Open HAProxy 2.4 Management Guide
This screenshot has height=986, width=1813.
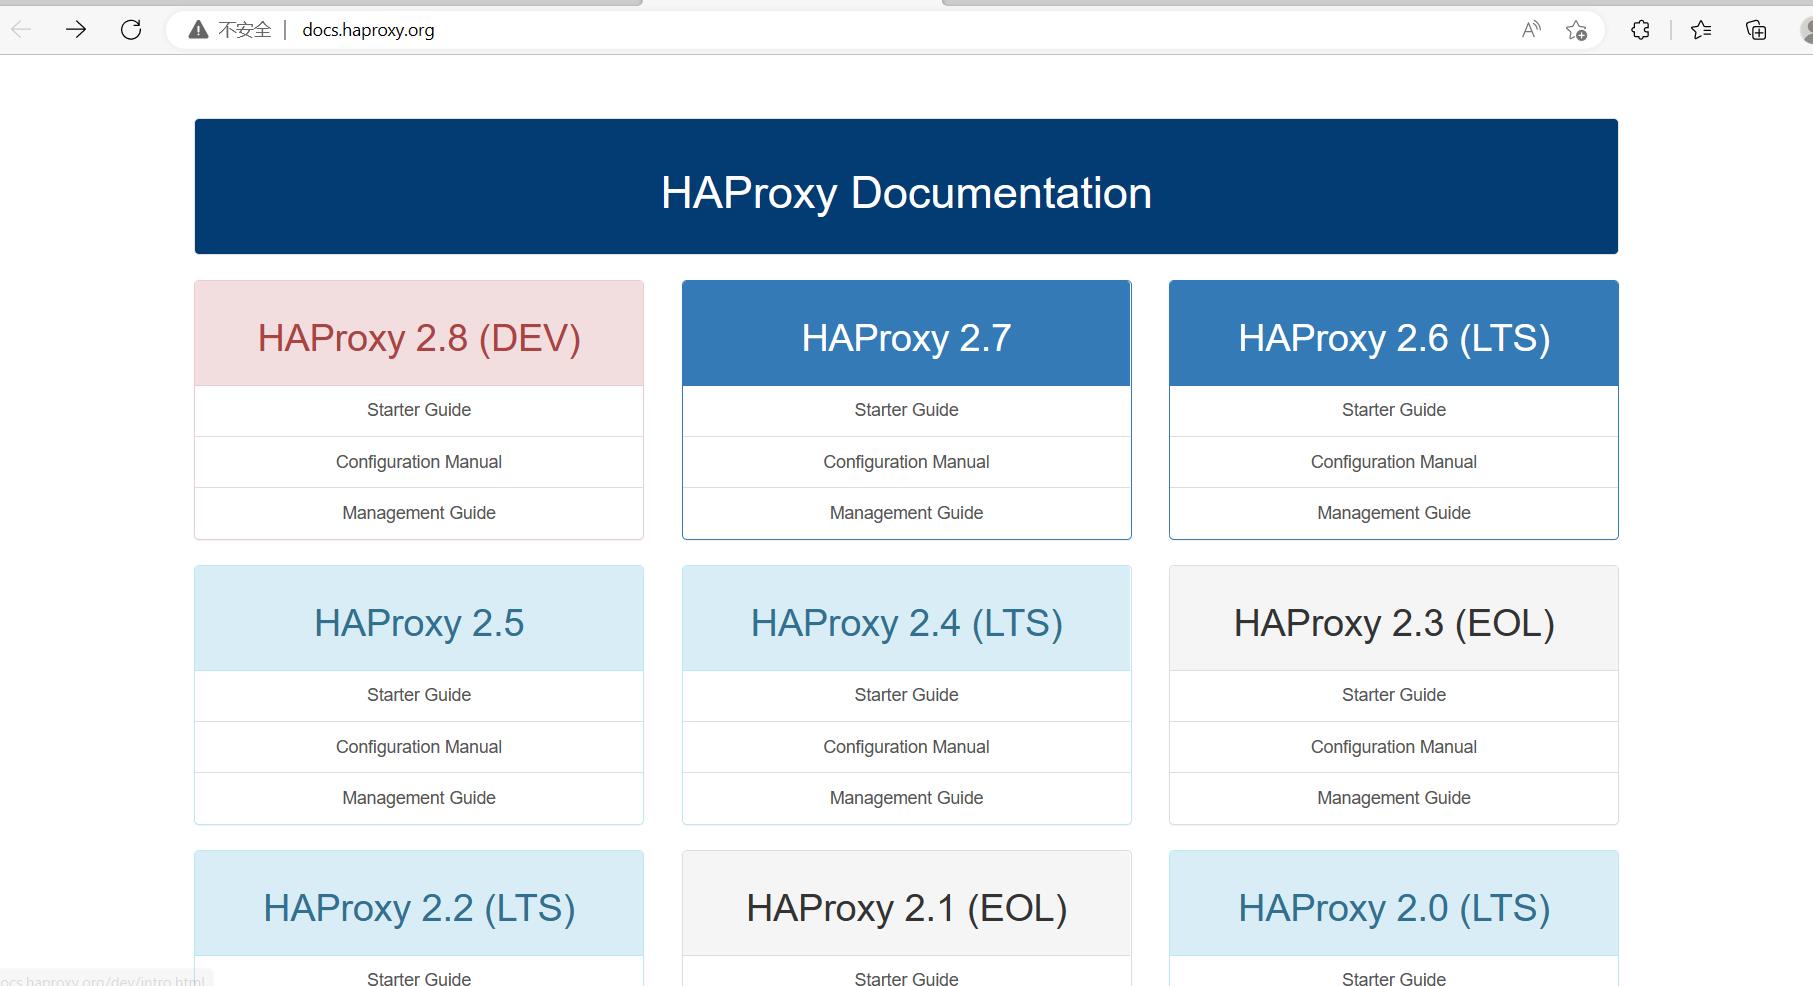click(906, 798)
